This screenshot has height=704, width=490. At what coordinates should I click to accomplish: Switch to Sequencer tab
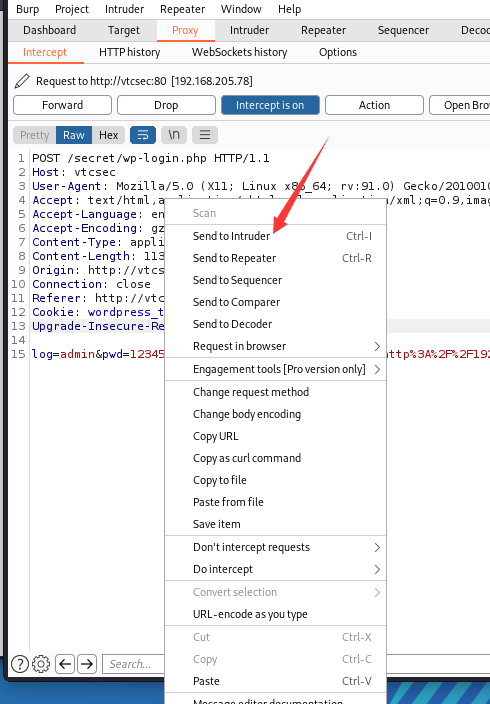coord(403,30)
